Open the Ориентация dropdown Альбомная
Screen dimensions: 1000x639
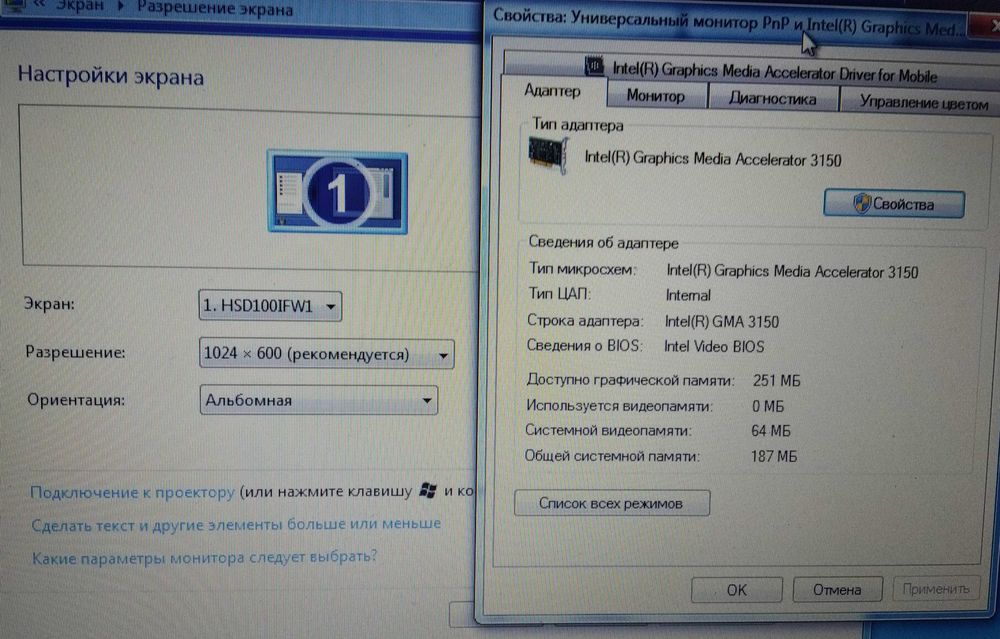[x=318, y=400]
